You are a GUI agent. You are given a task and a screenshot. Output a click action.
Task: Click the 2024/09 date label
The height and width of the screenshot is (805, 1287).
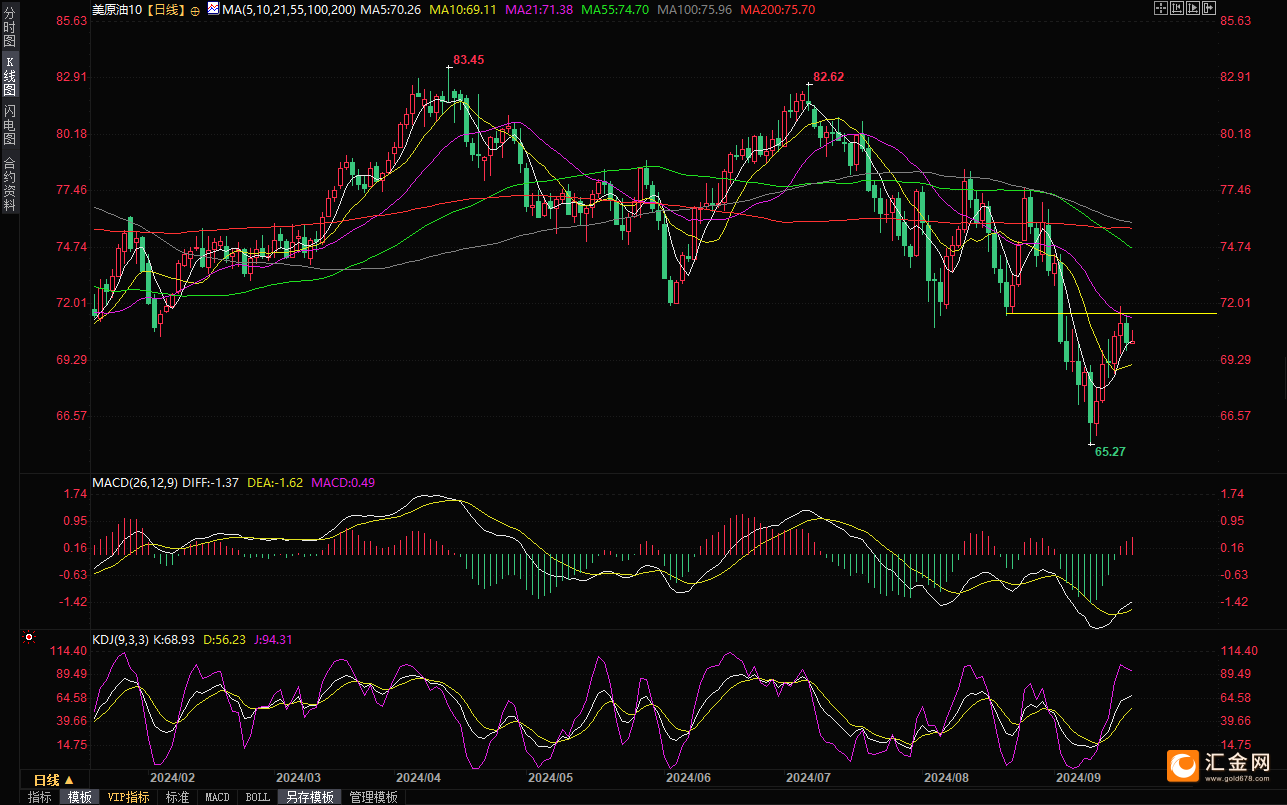(1079, 777)
